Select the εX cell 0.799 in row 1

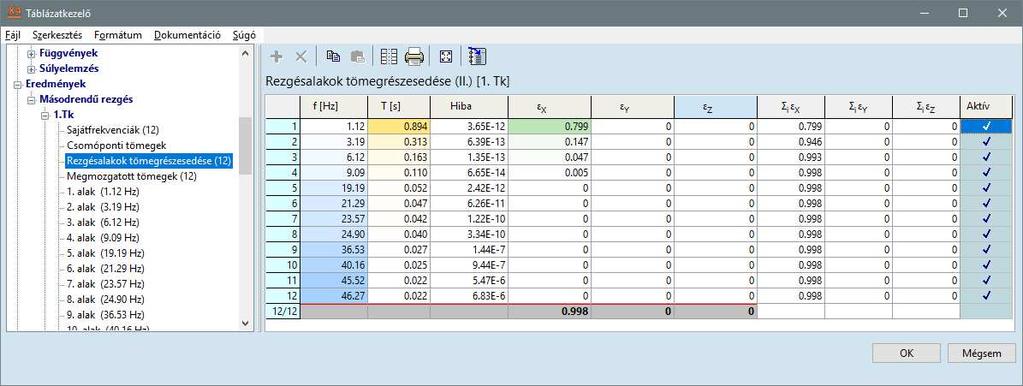[549, 126]
